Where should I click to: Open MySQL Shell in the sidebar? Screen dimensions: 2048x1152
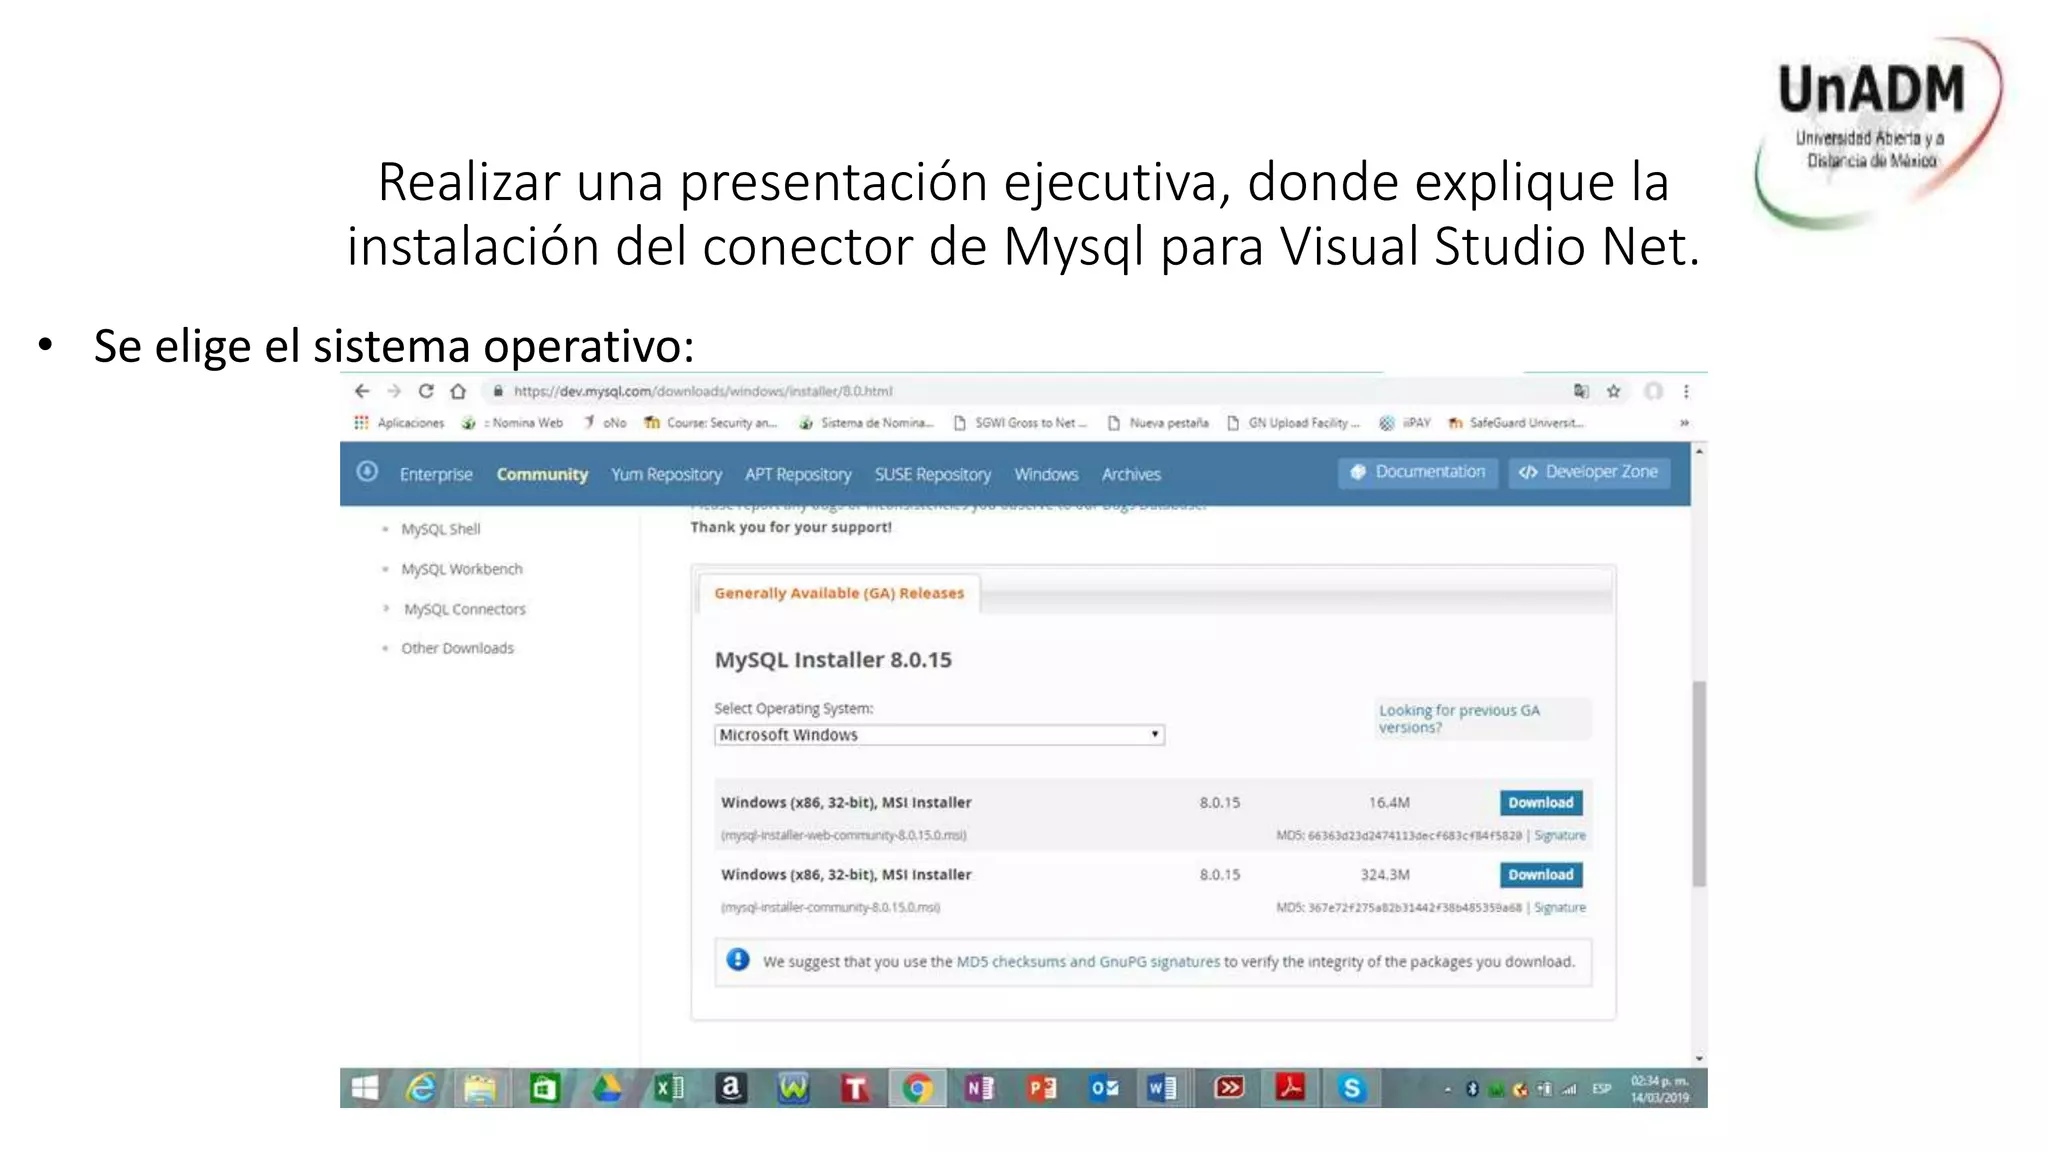(x=440, y=529)
